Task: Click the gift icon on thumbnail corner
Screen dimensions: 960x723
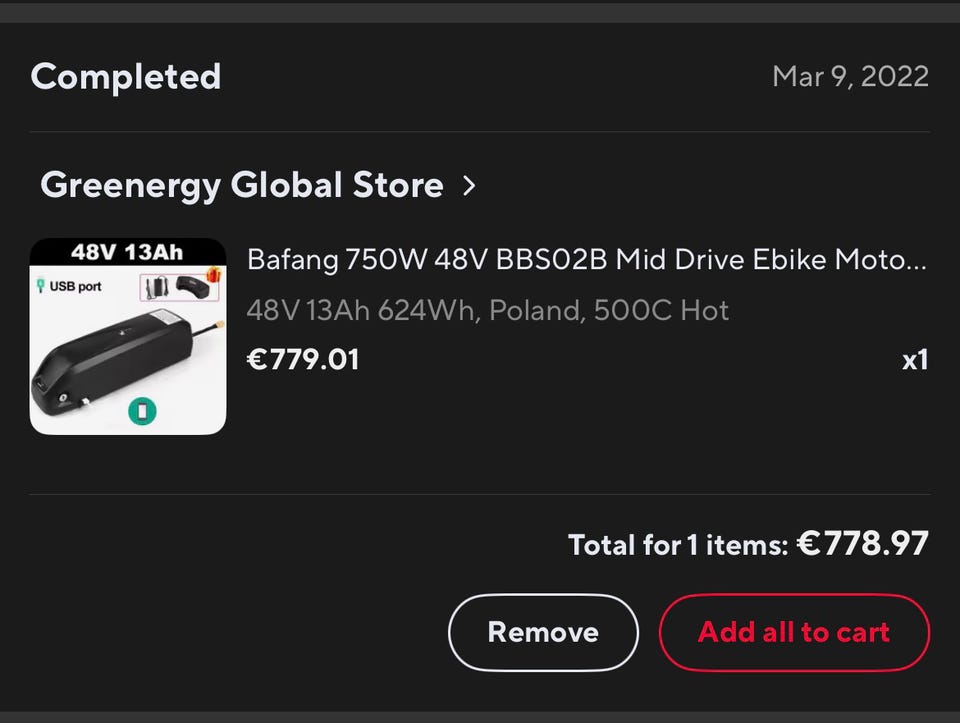Action: [211, 275]
